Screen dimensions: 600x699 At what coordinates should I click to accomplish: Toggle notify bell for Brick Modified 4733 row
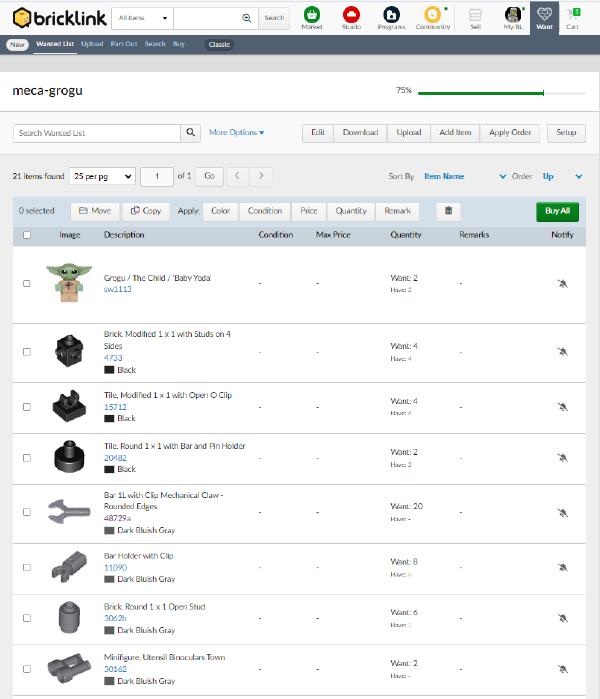tap(563, 352)
